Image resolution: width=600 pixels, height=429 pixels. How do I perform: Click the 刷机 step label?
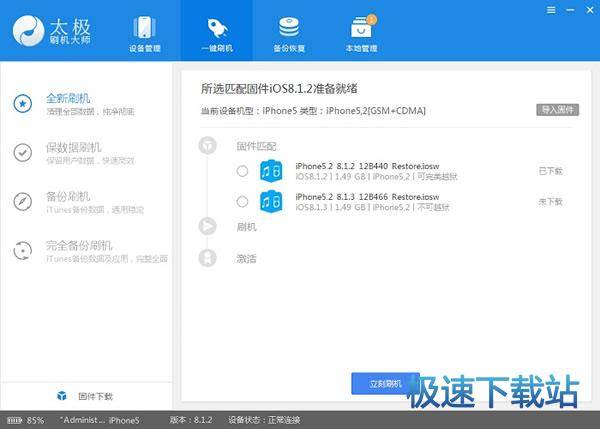point(246,227)
